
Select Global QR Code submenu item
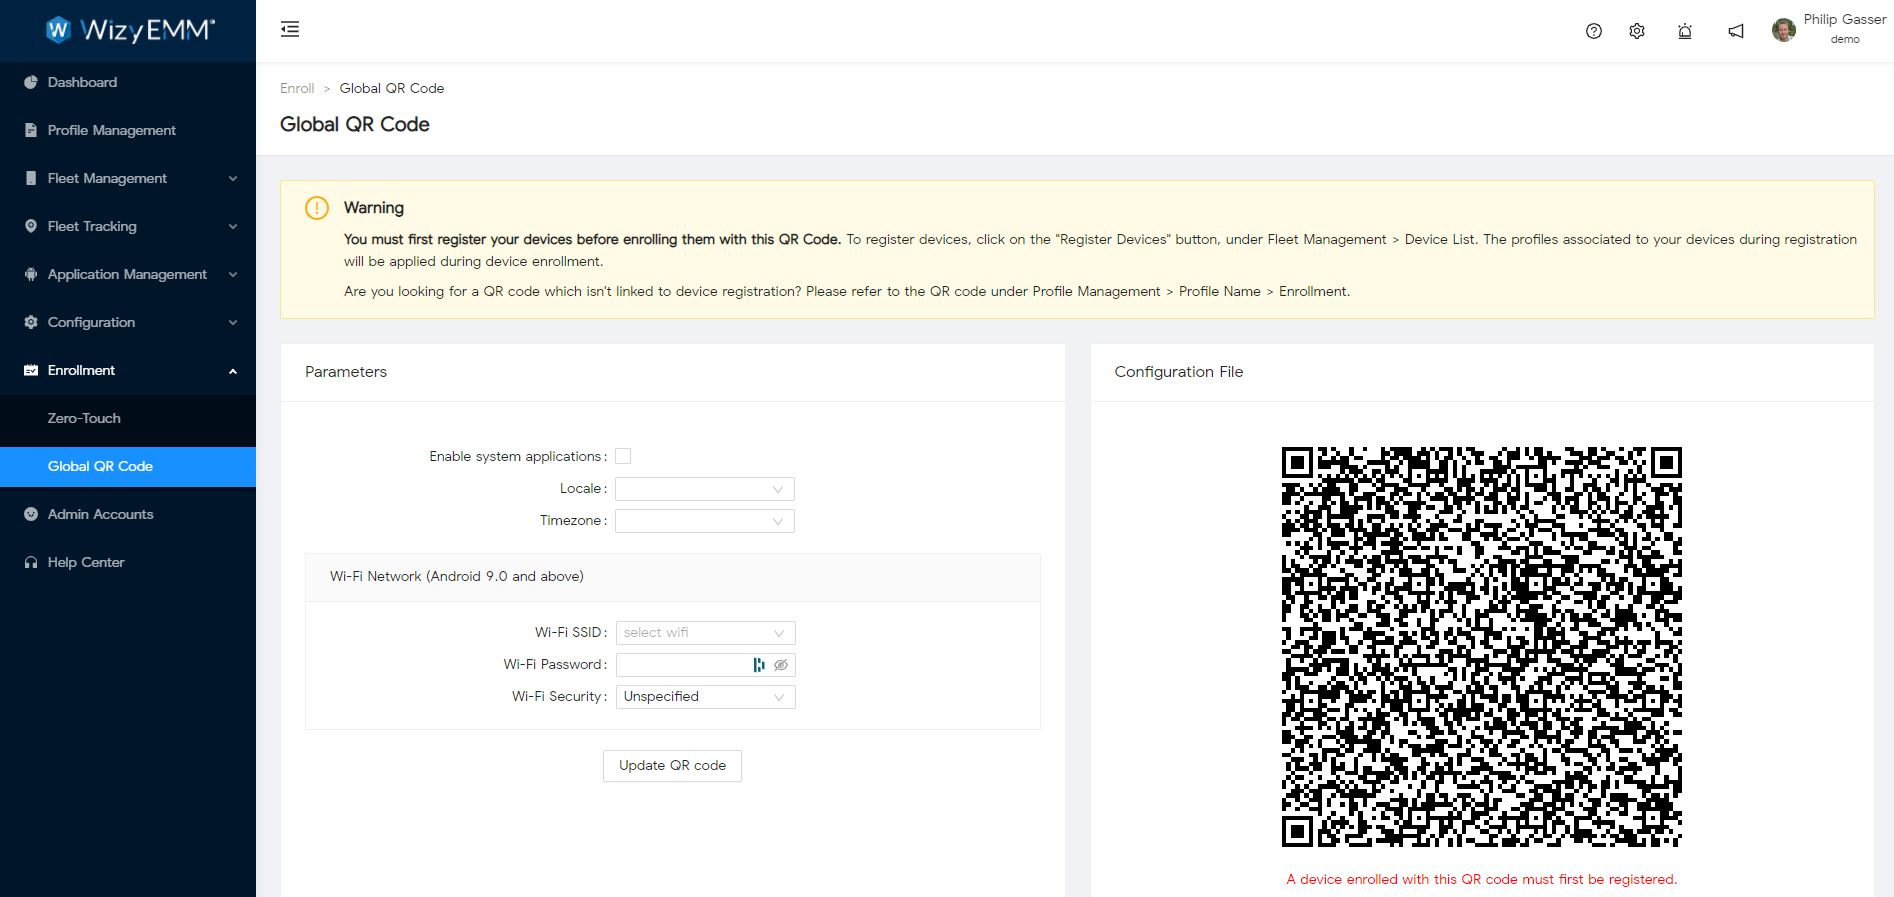[128, 466]
